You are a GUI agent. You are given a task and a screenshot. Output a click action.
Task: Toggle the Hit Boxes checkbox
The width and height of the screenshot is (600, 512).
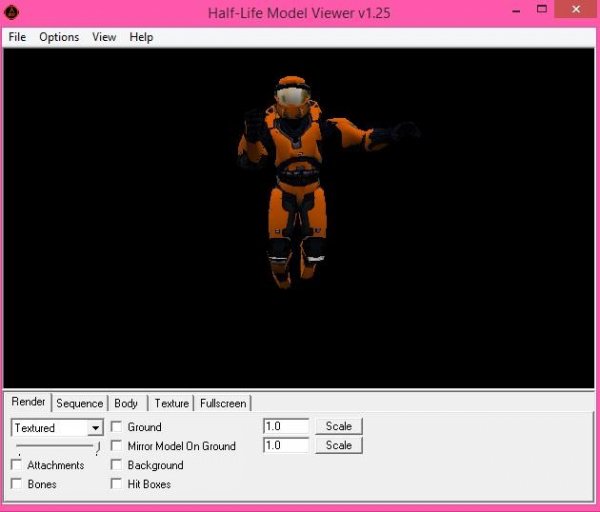coord(116,484)
